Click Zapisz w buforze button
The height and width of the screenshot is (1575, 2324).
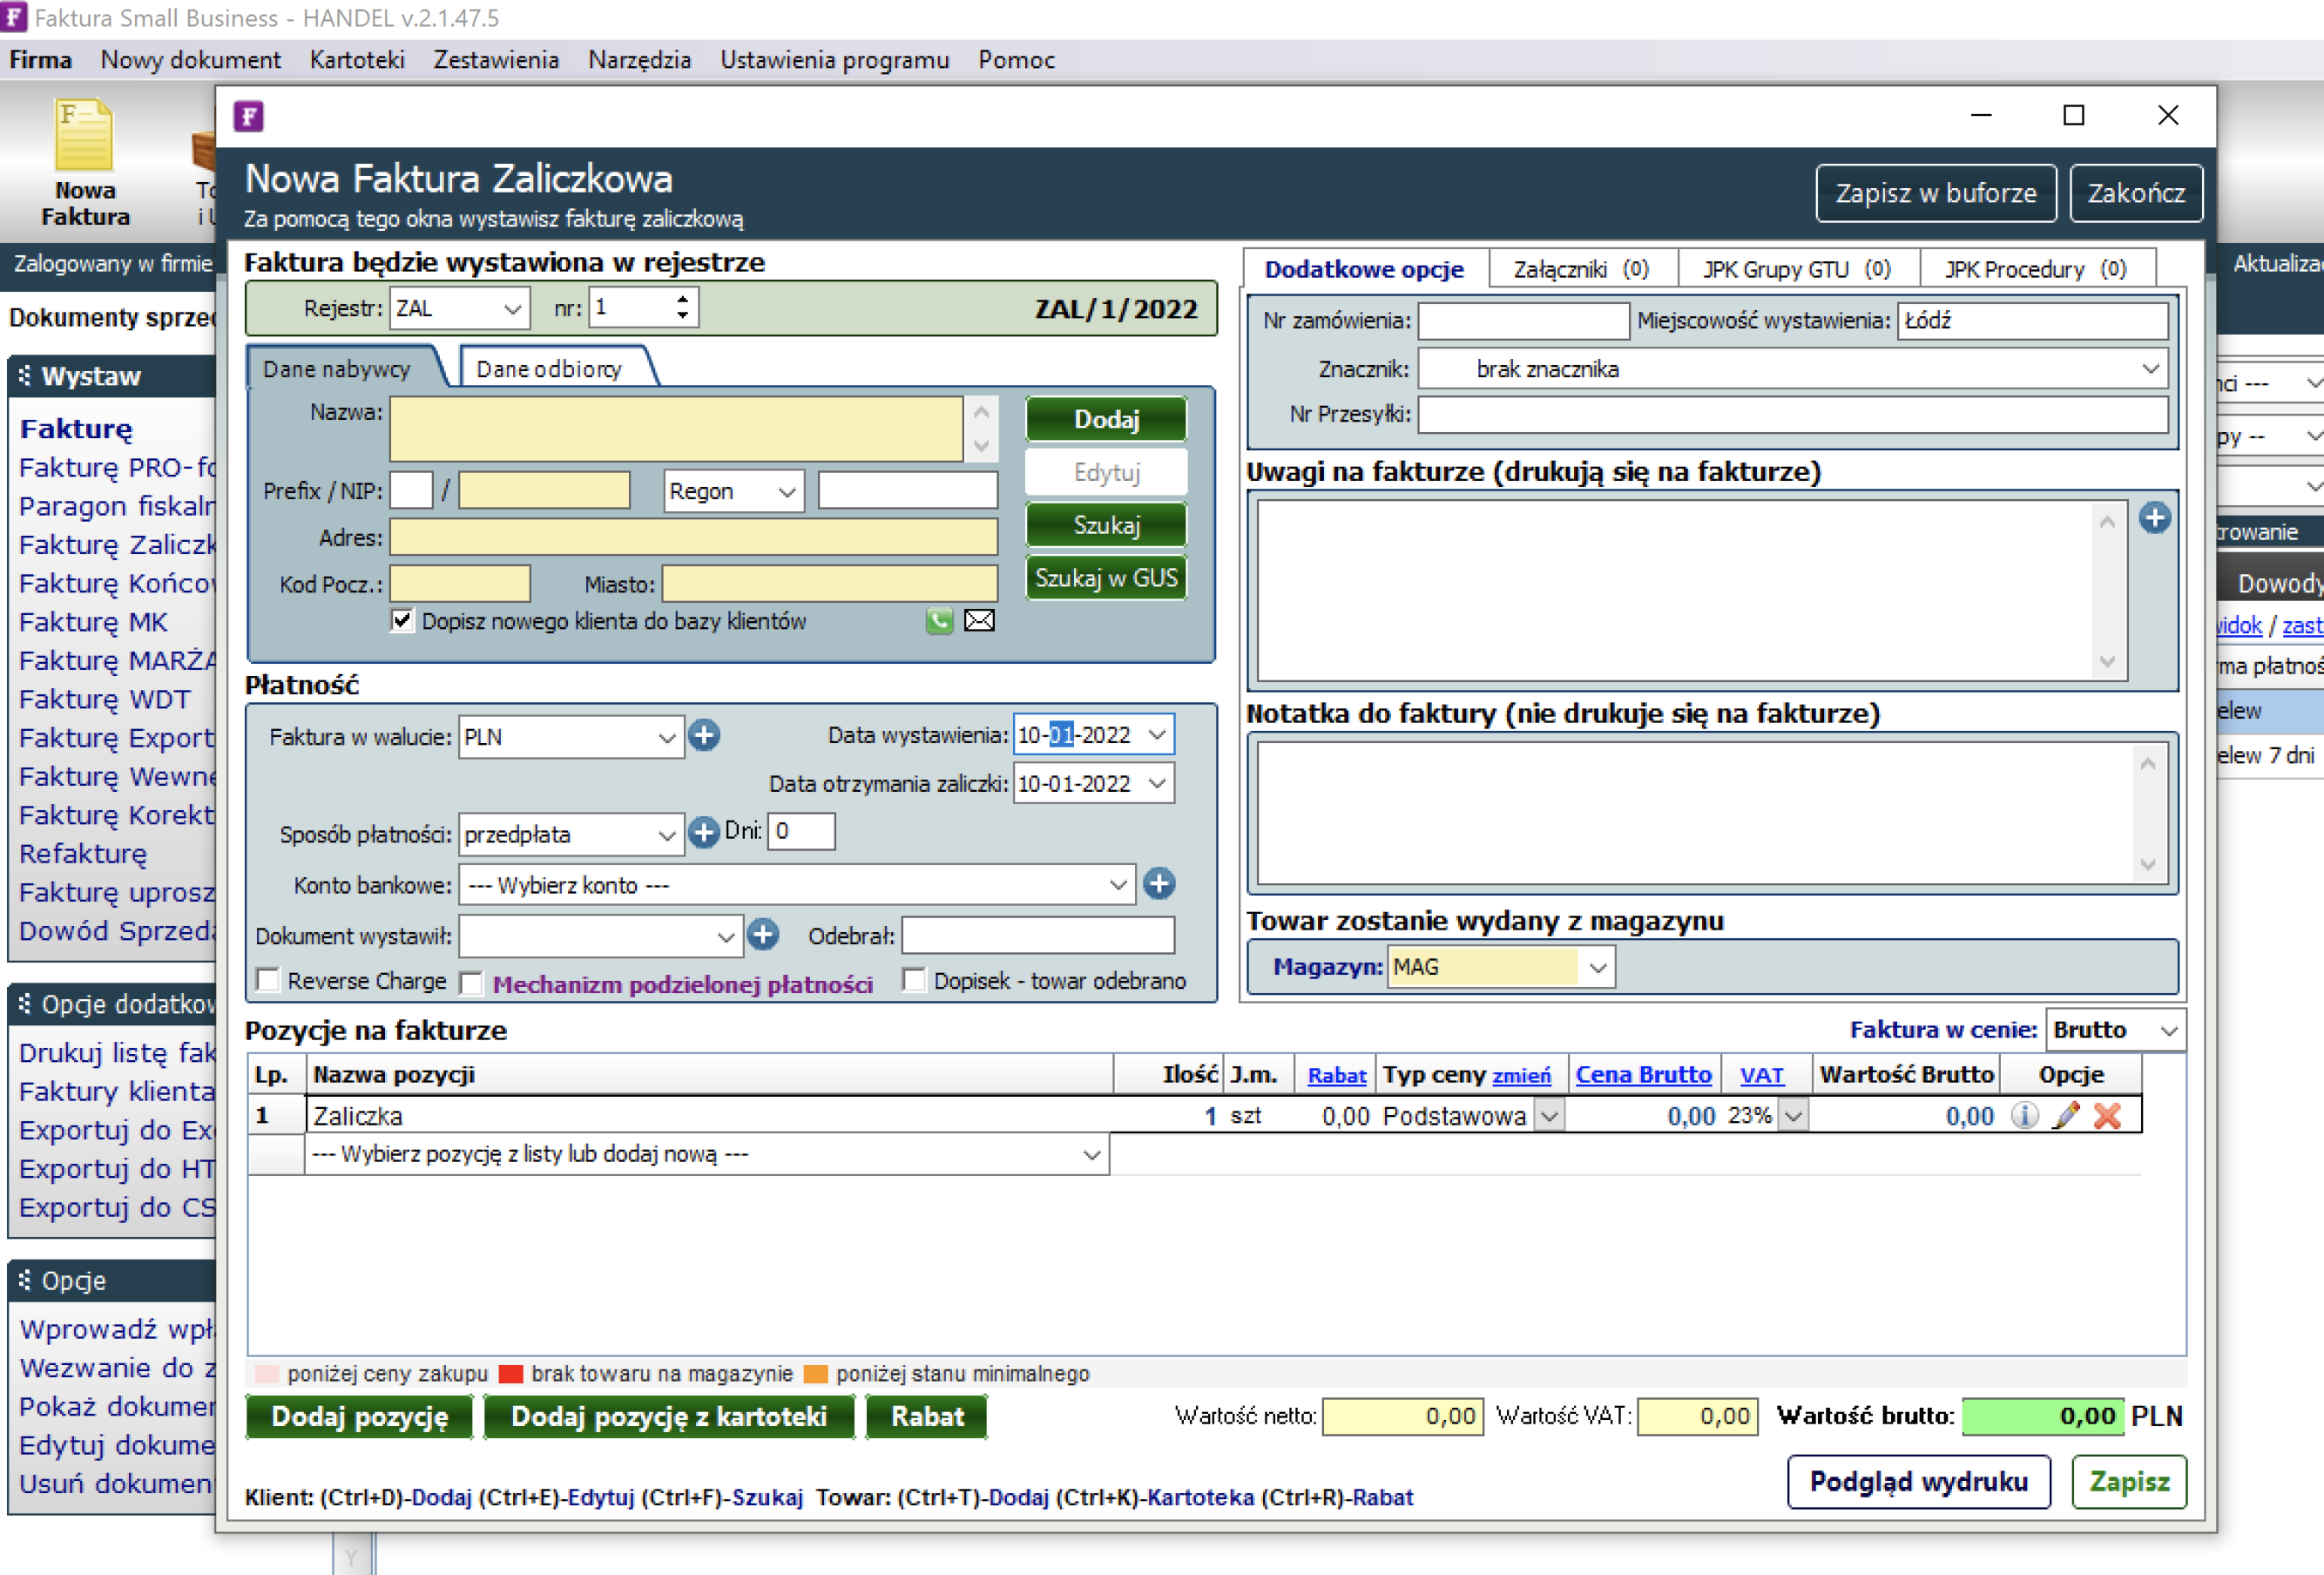point(1935,193)
